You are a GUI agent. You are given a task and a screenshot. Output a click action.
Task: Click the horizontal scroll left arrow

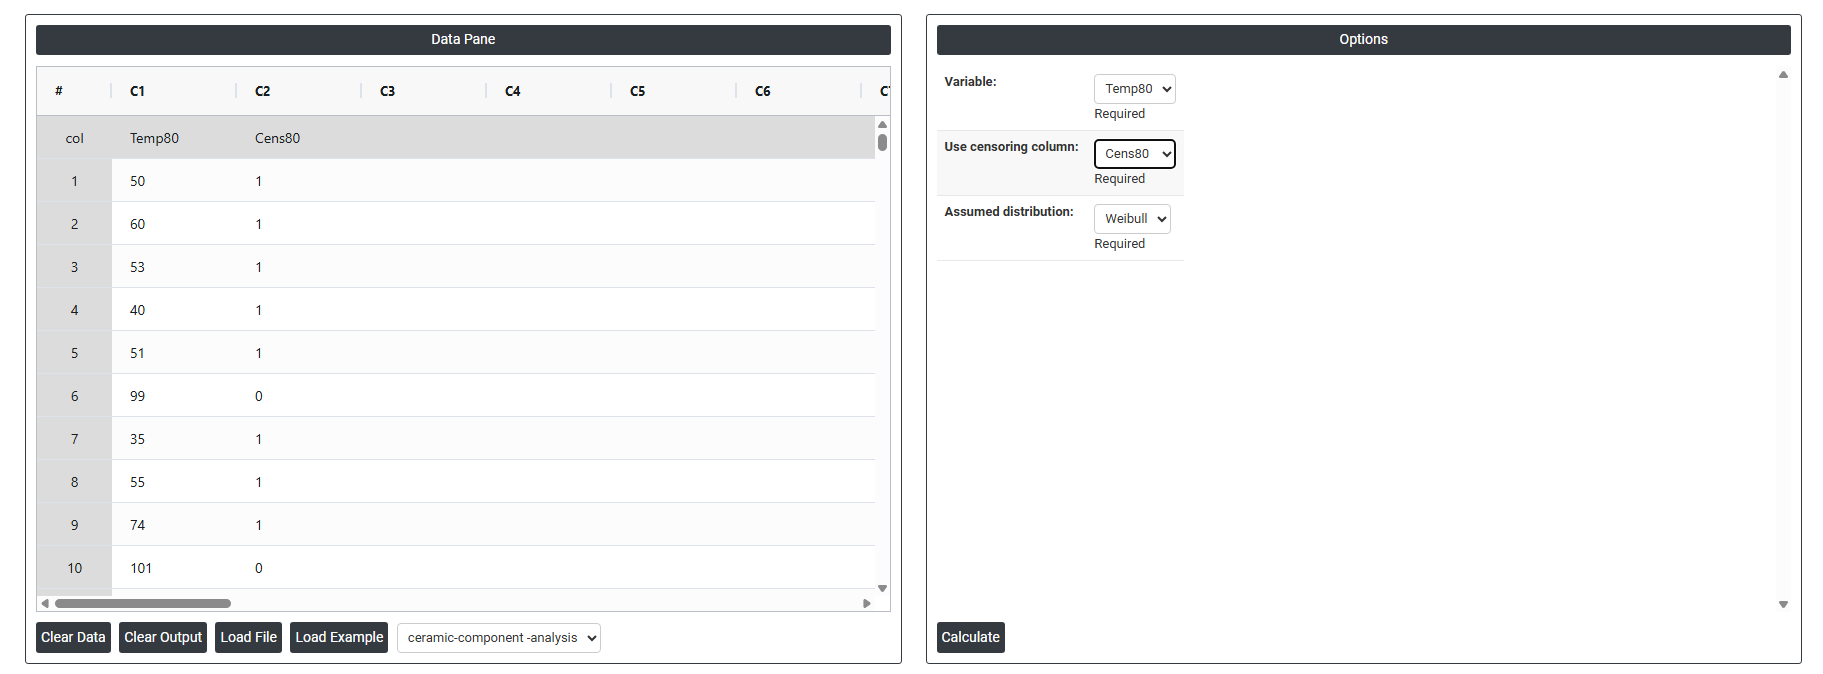(45, 603)
